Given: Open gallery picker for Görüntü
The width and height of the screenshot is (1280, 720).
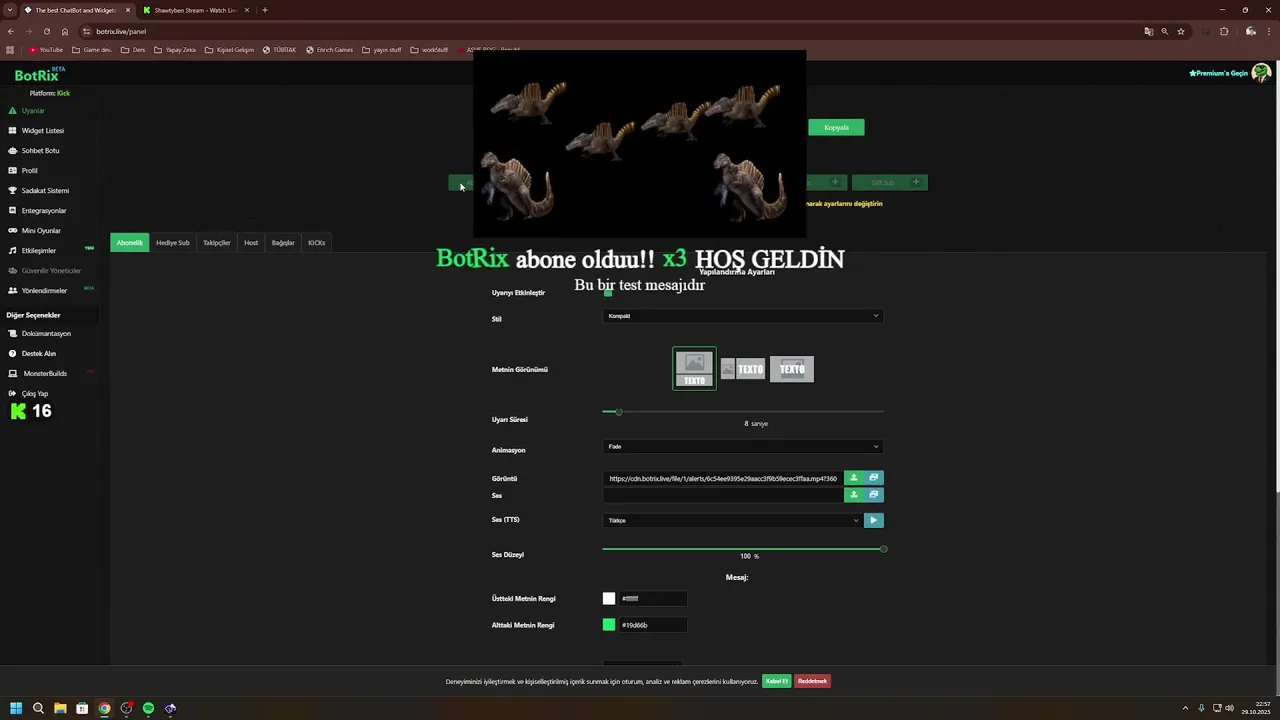Looking at the screenshot, I should point(874,478).
